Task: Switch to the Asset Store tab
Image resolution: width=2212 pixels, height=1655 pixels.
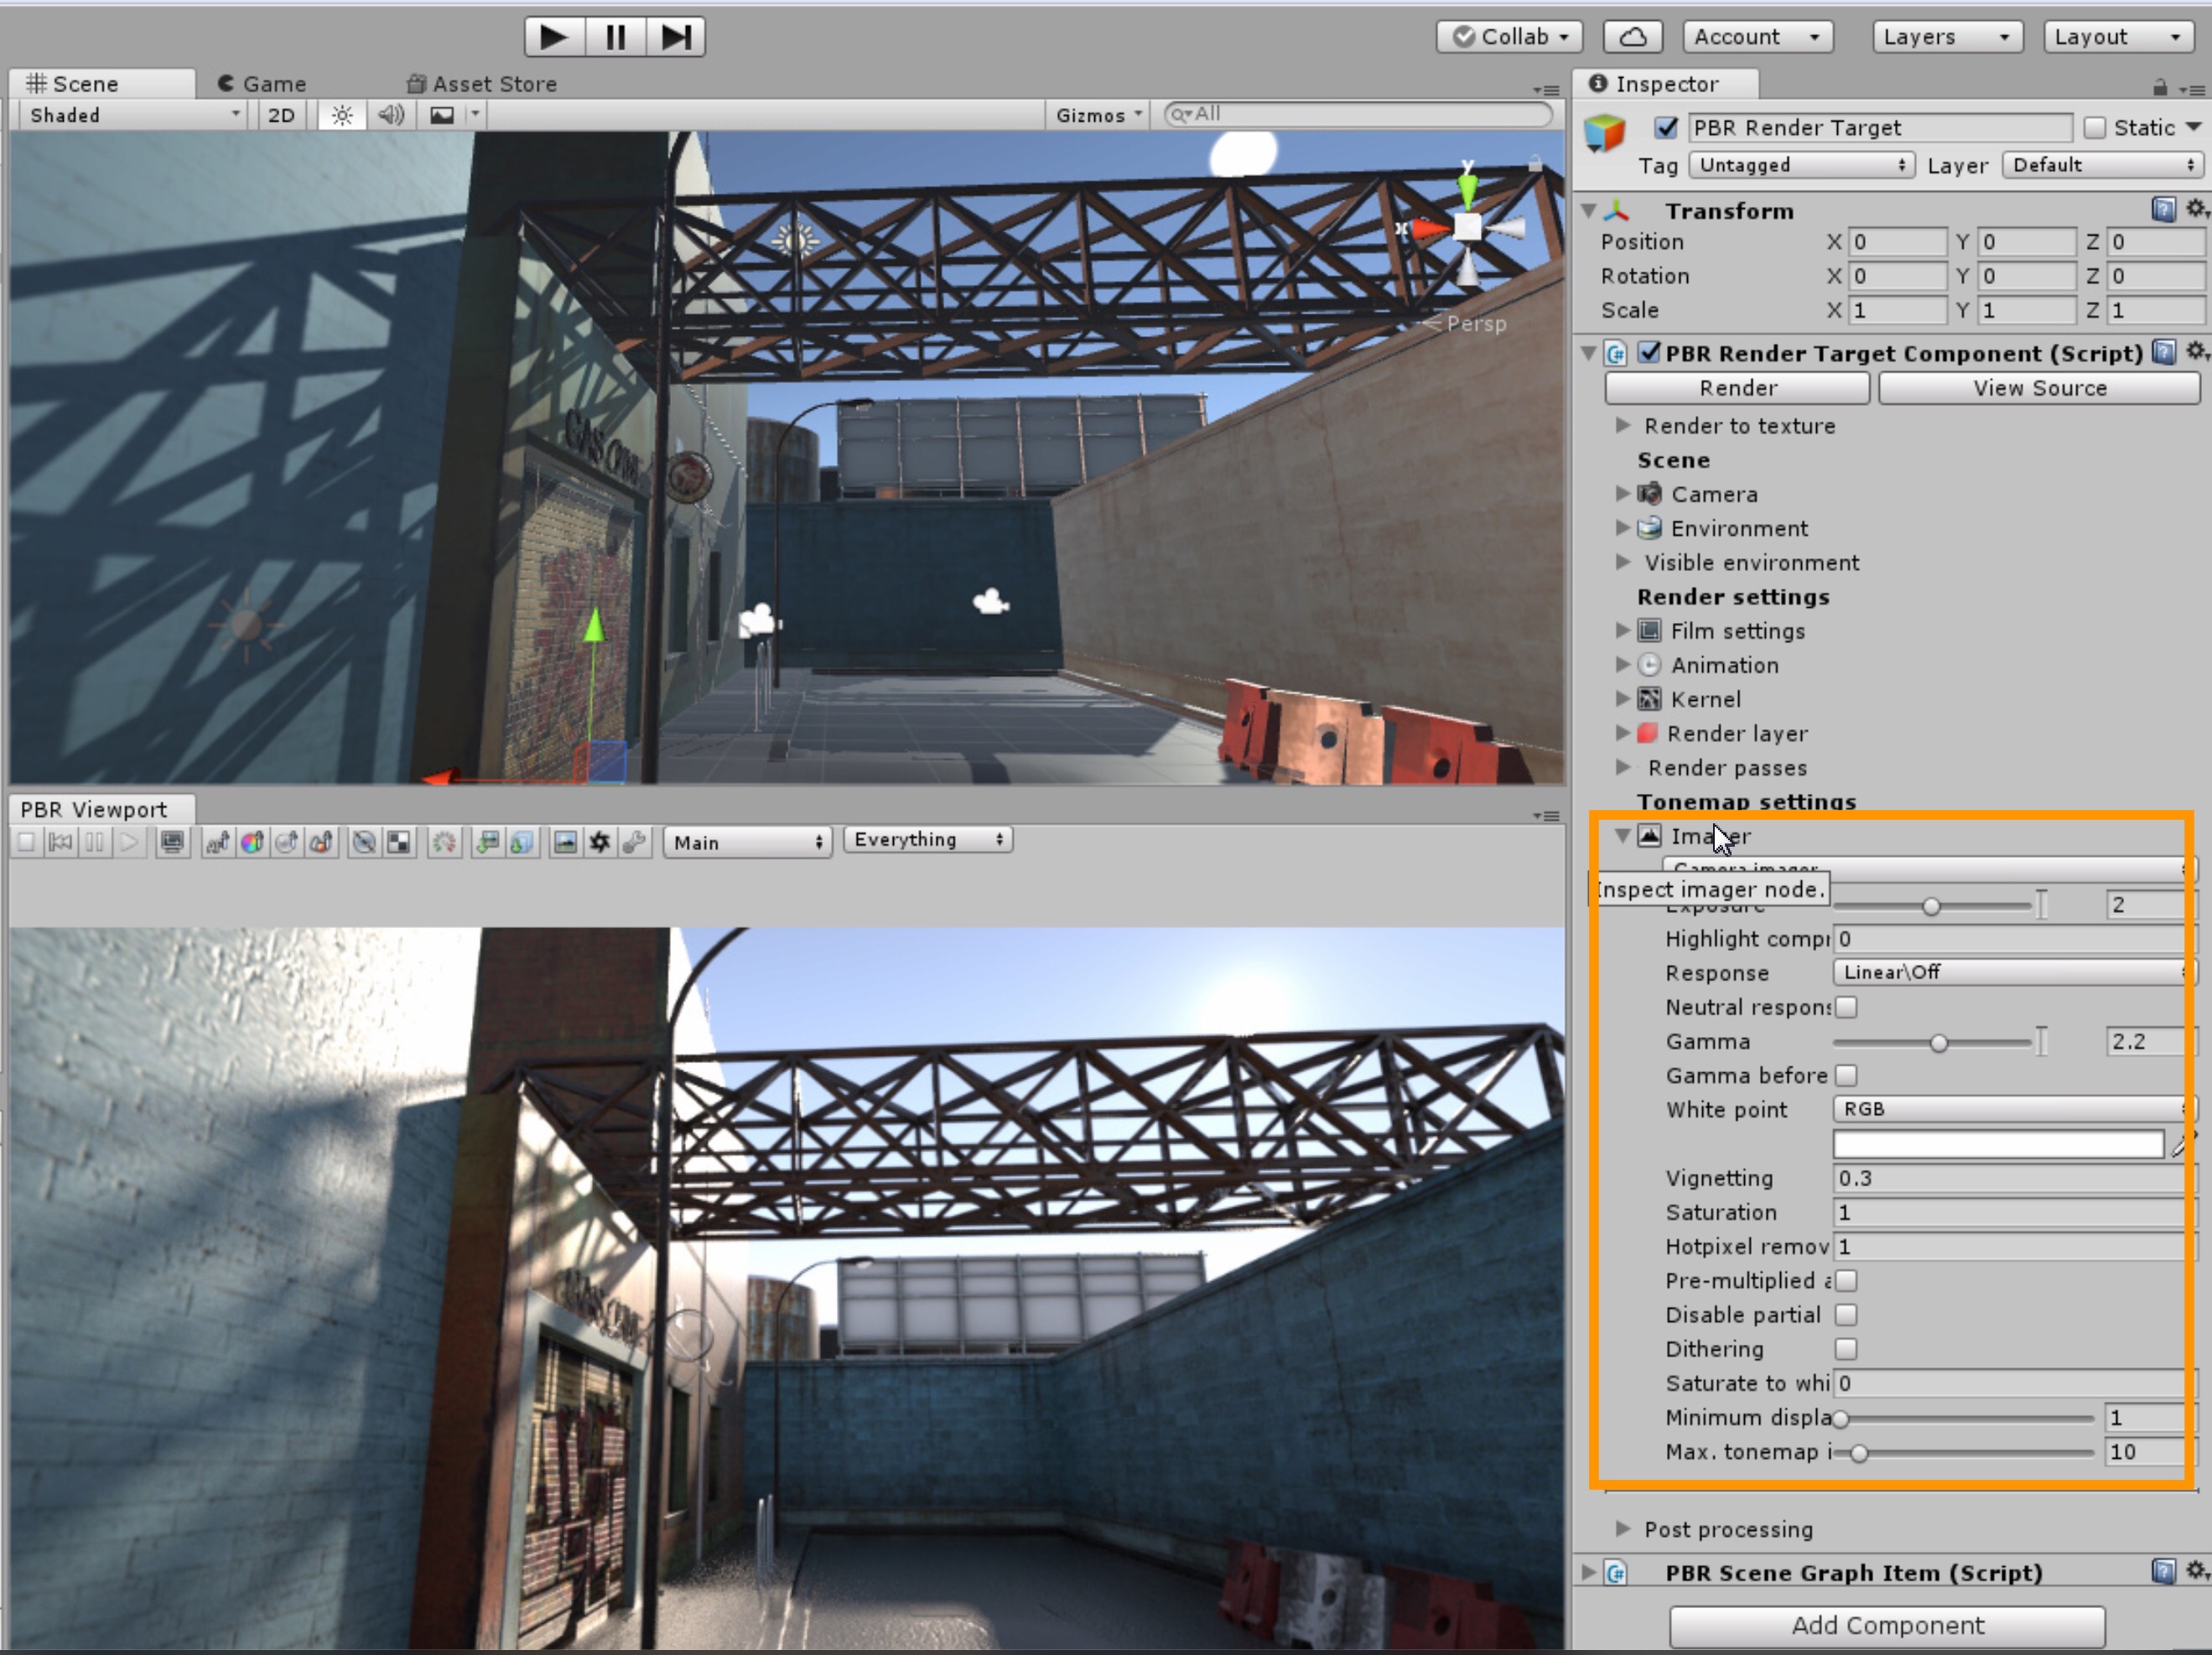Action: click(x=482, y=84)
